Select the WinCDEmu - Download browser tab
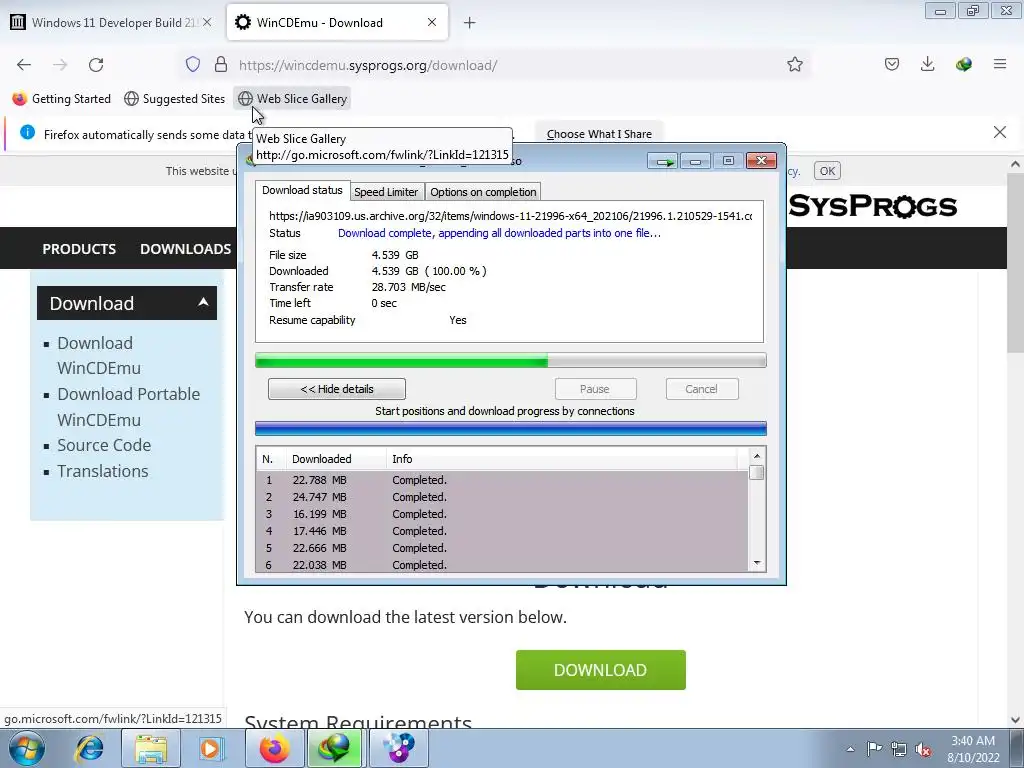Image resolution: width=1024 pixels, height=768 pixels. coord(337,22)
